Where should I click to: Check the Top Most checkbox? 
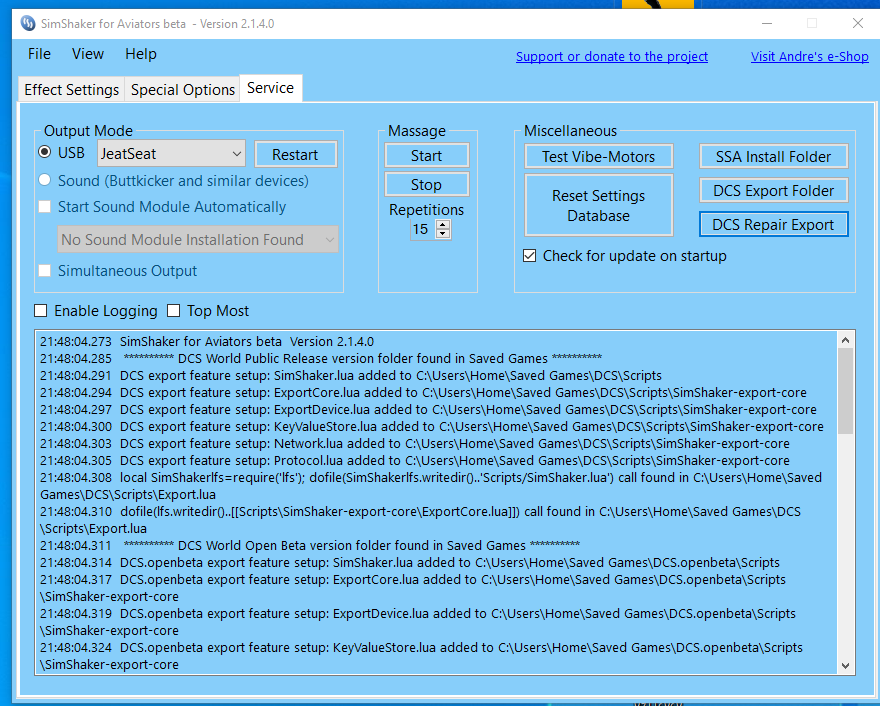(x=174, y=310)
